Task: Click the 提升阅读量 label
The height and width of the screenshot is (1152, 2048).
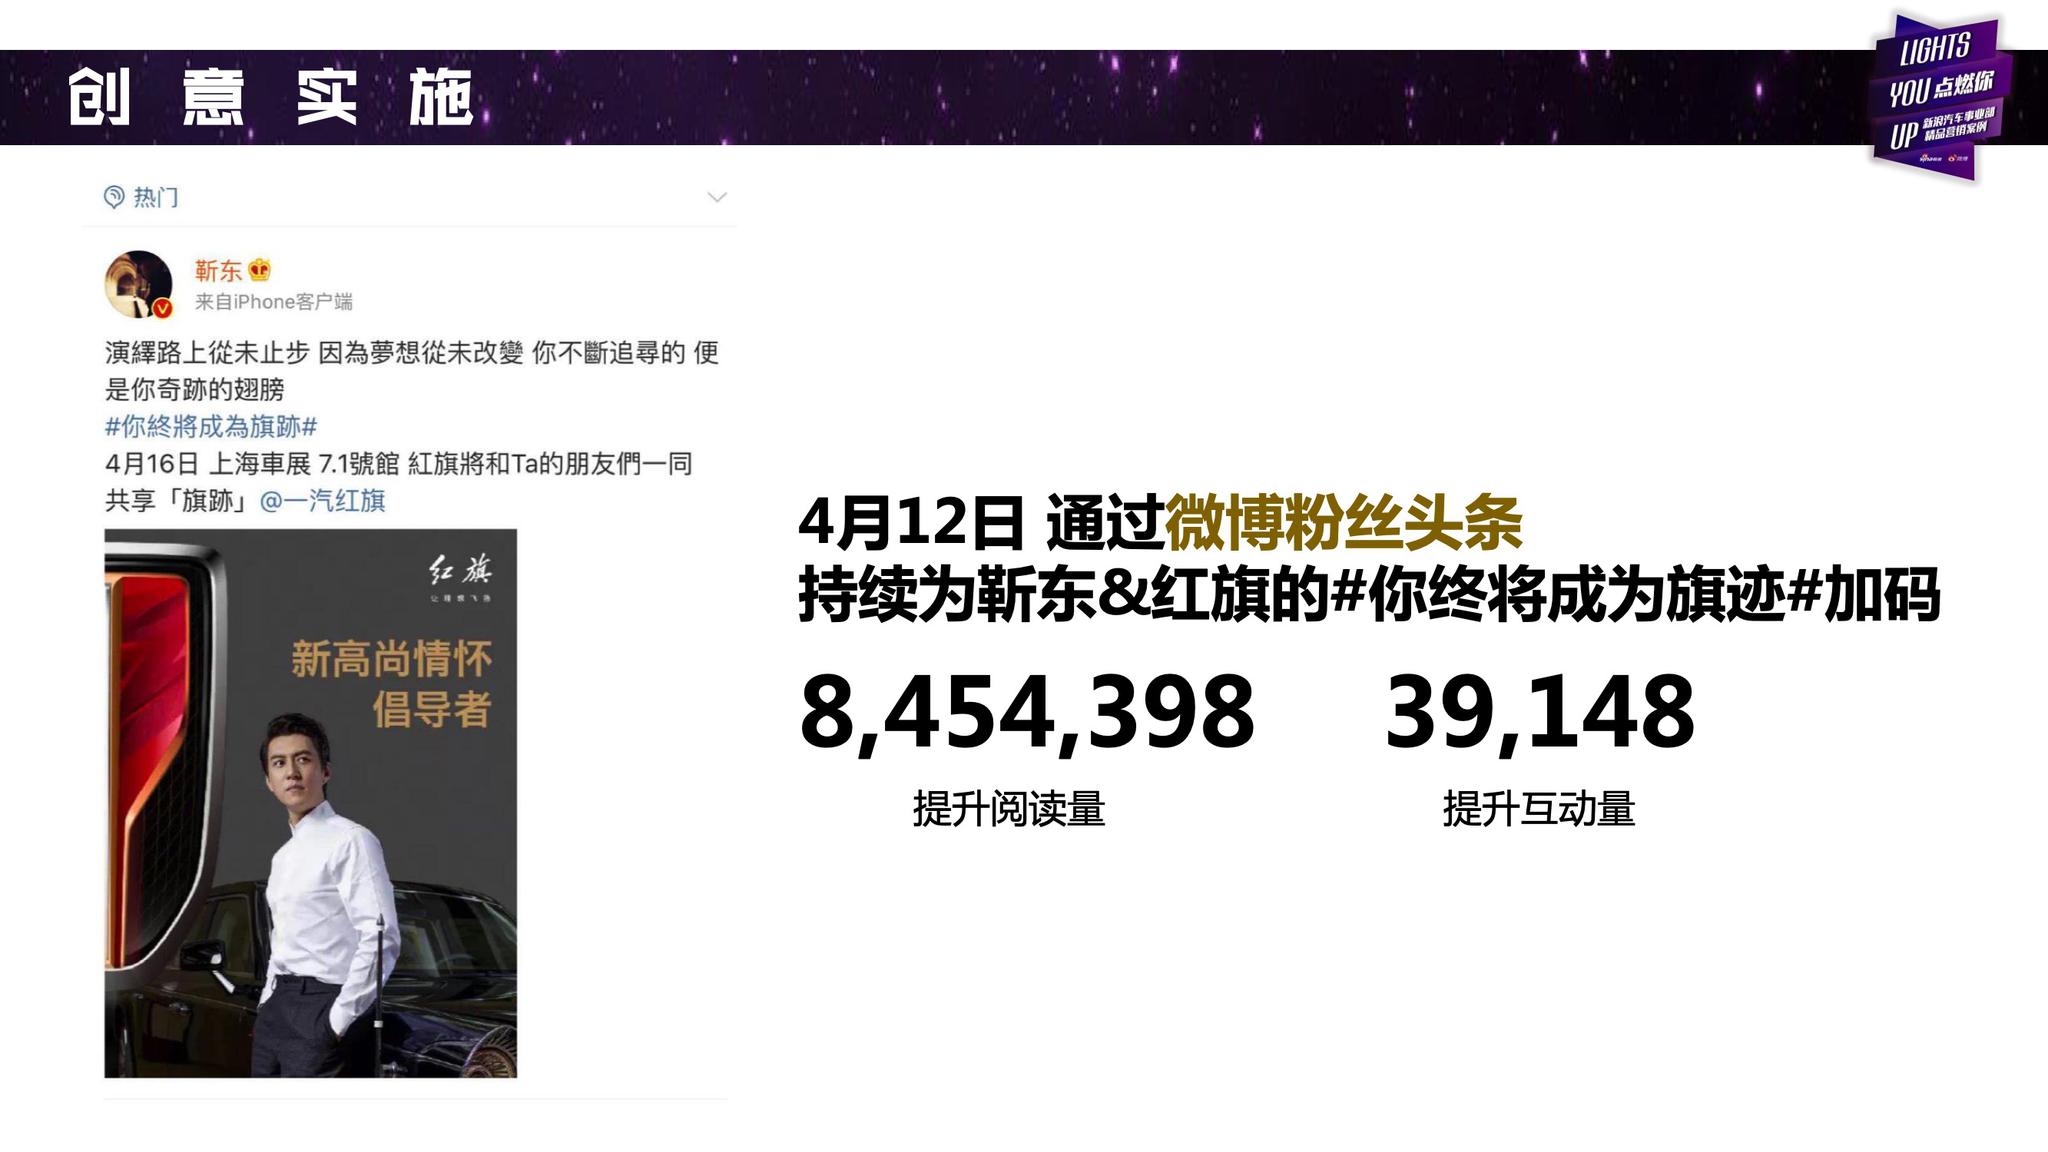Action: [x=1009, y=809]
